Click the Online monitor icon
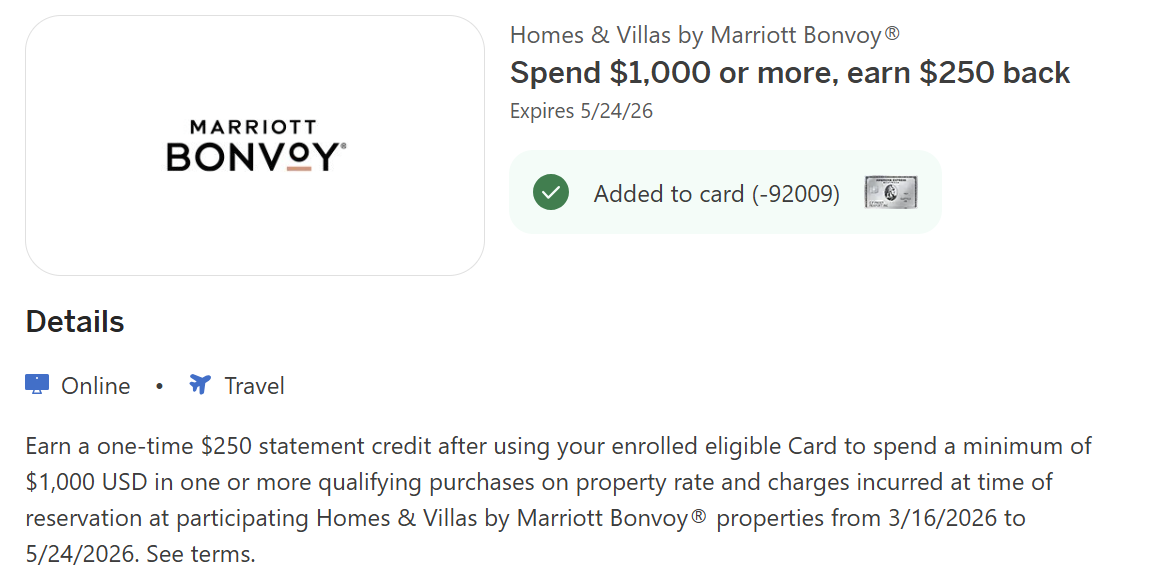Image resolution: width=1154 pixels, height=580 pixels. pyautogui.click(x=37, y=385)
